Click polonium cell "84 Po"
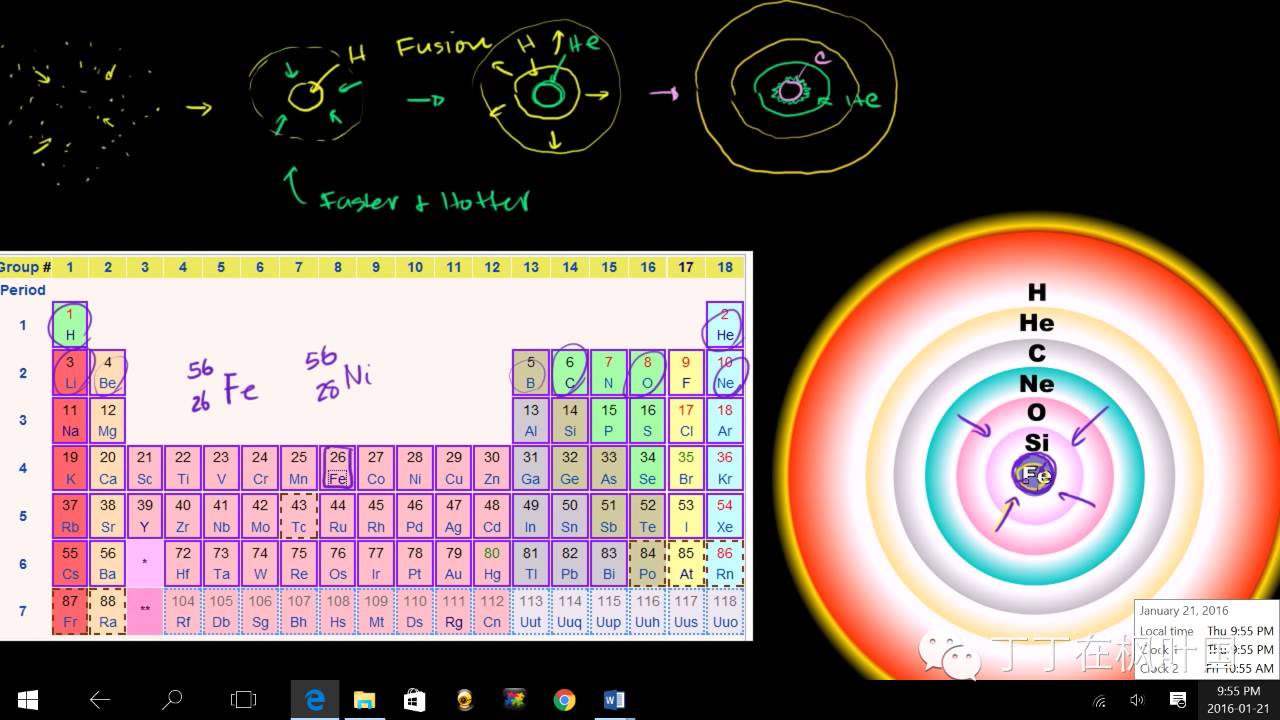The height and width of the screenshot is (720, 1280). (x=647, y=564)
